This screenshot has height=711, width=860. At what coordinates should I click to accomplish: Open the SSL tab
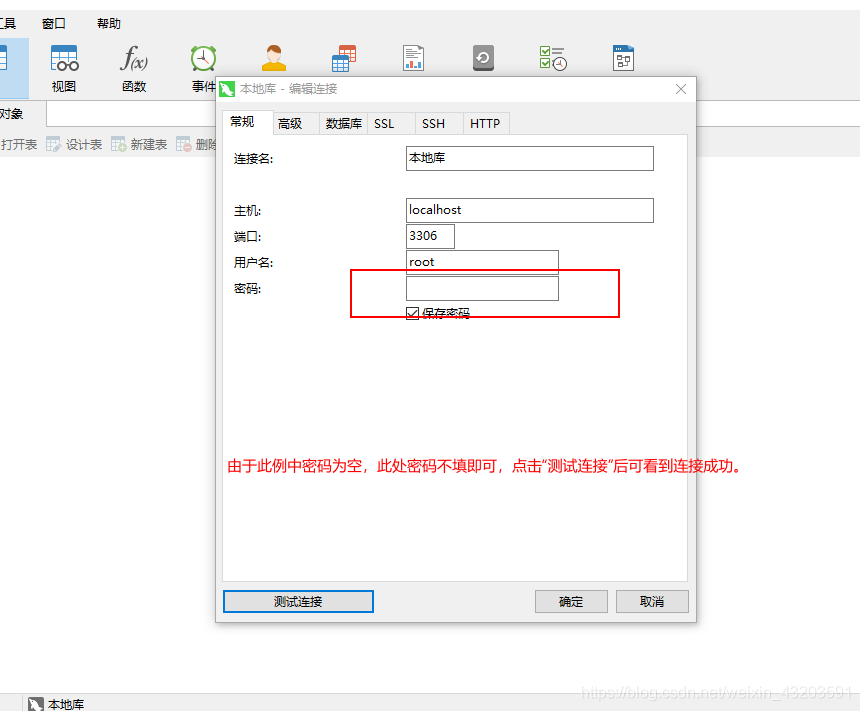[x=384, y=124]
